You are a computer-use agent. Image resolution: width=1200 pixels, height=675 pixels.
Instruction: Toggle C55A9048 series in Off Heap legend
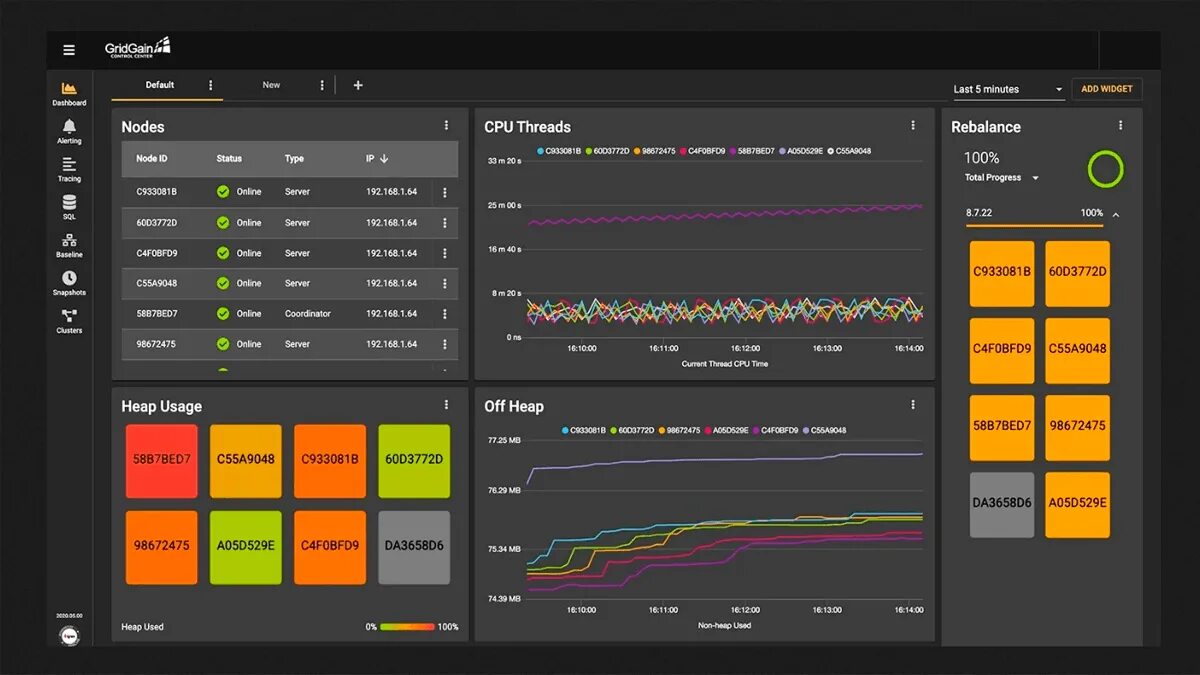pos(824,431)
